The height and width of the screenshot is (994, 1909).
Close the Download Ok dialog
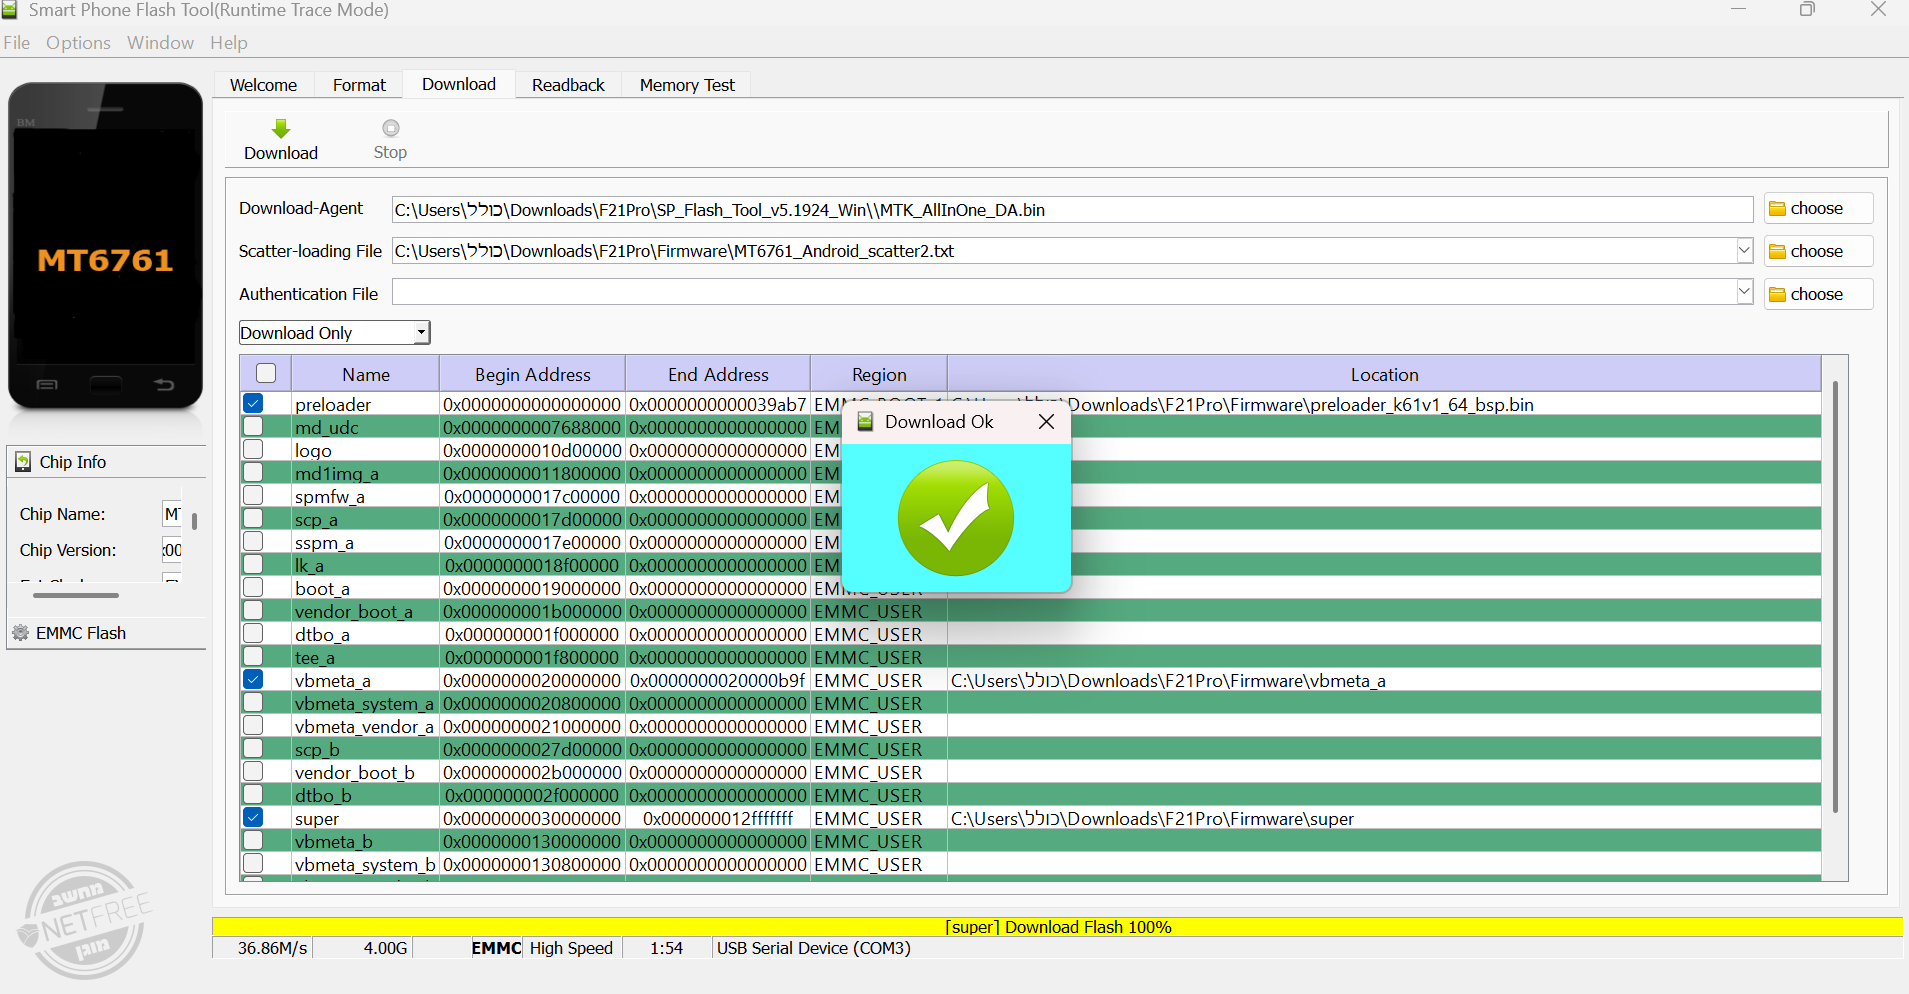pos(1046,422)
